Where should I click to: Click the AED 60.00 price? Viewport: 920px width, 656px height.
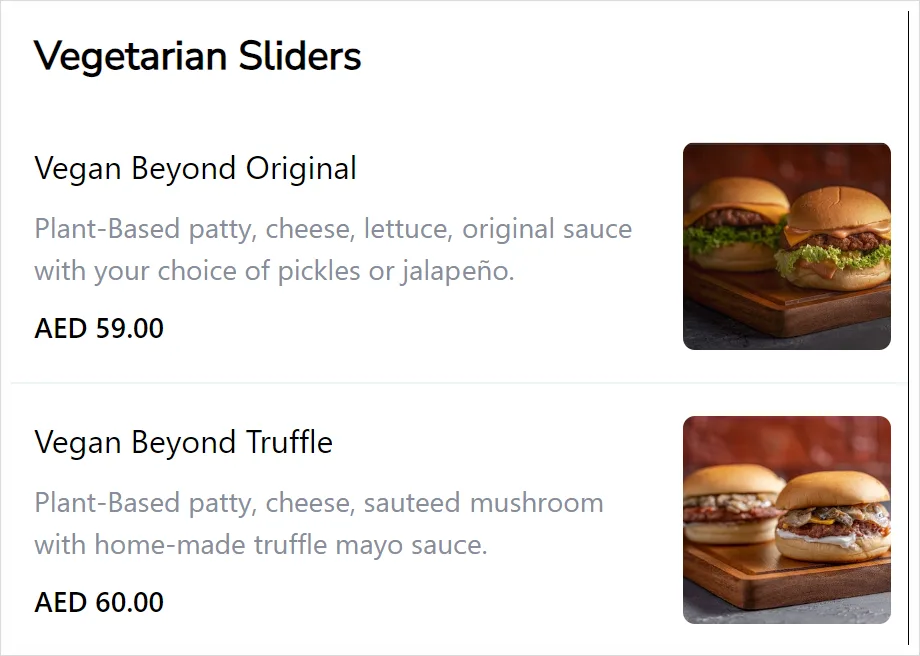coord(99,602)
